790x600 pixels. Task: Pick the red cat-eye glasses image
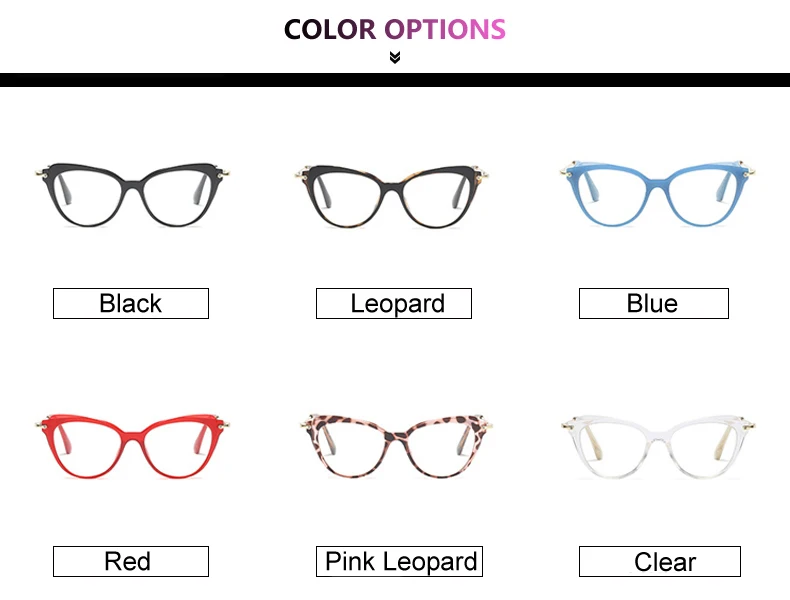[133, 446]
